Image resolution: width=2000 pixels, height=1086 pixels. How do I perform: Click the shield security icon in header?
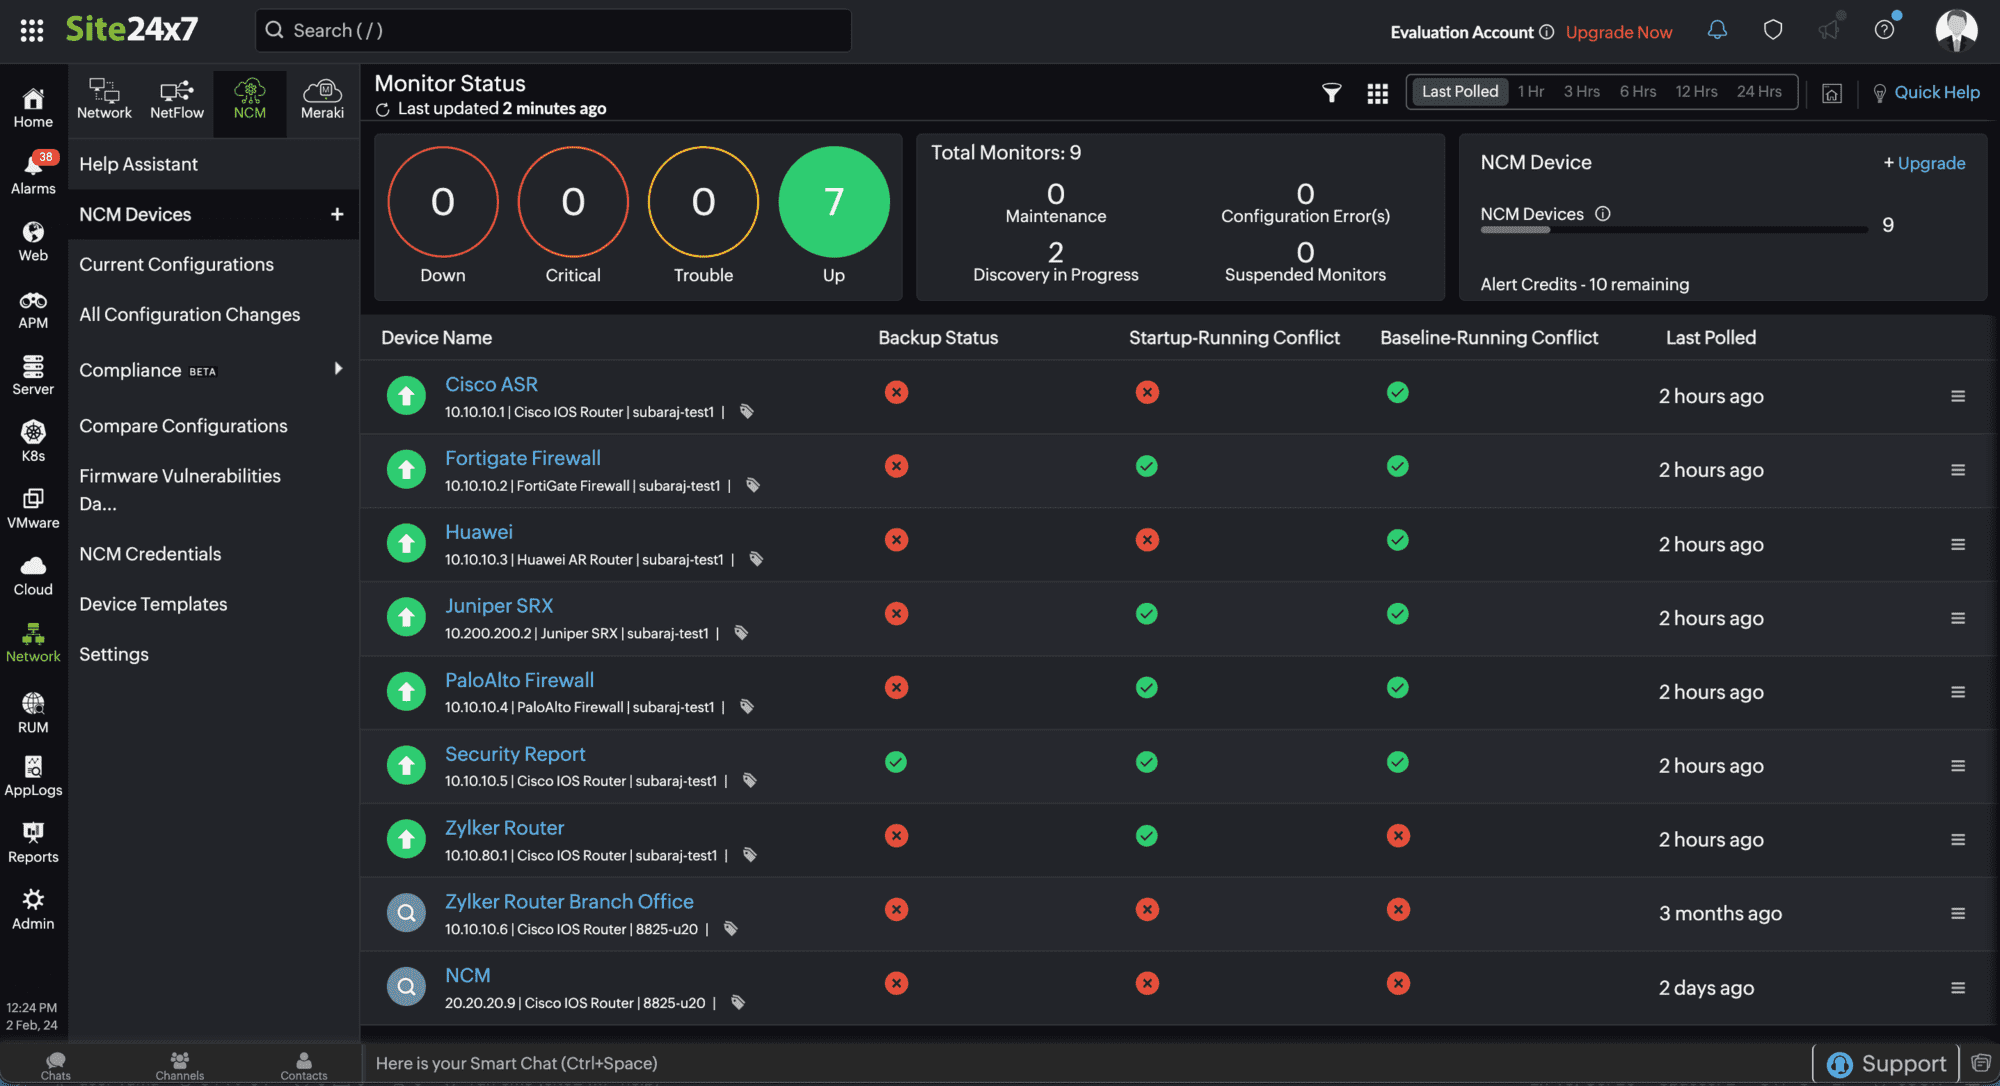pos(1772,31)
